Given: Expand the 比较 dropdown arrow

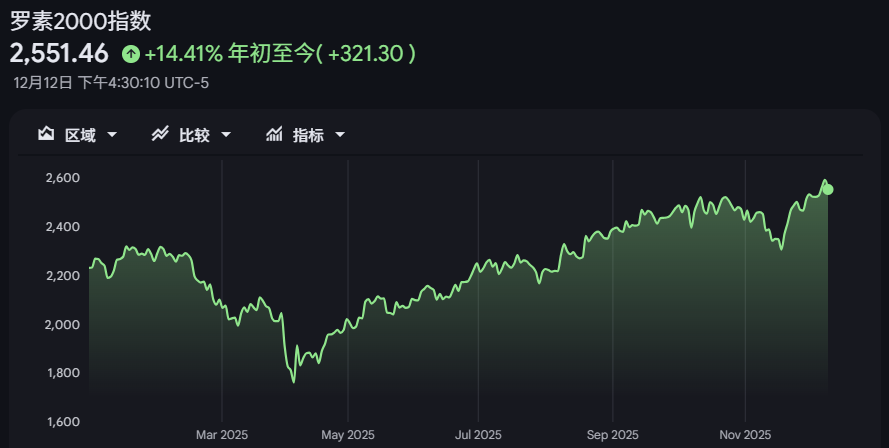Looking at the screenshot, I should coord(226,135).
